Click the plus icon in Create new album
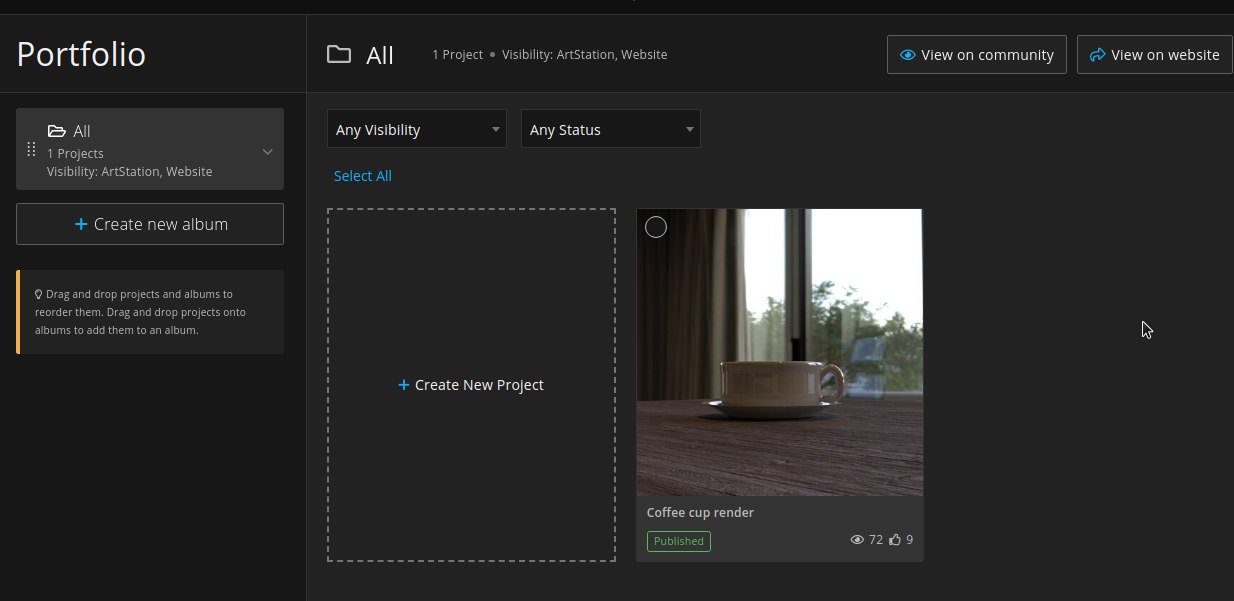 point(81,224)
